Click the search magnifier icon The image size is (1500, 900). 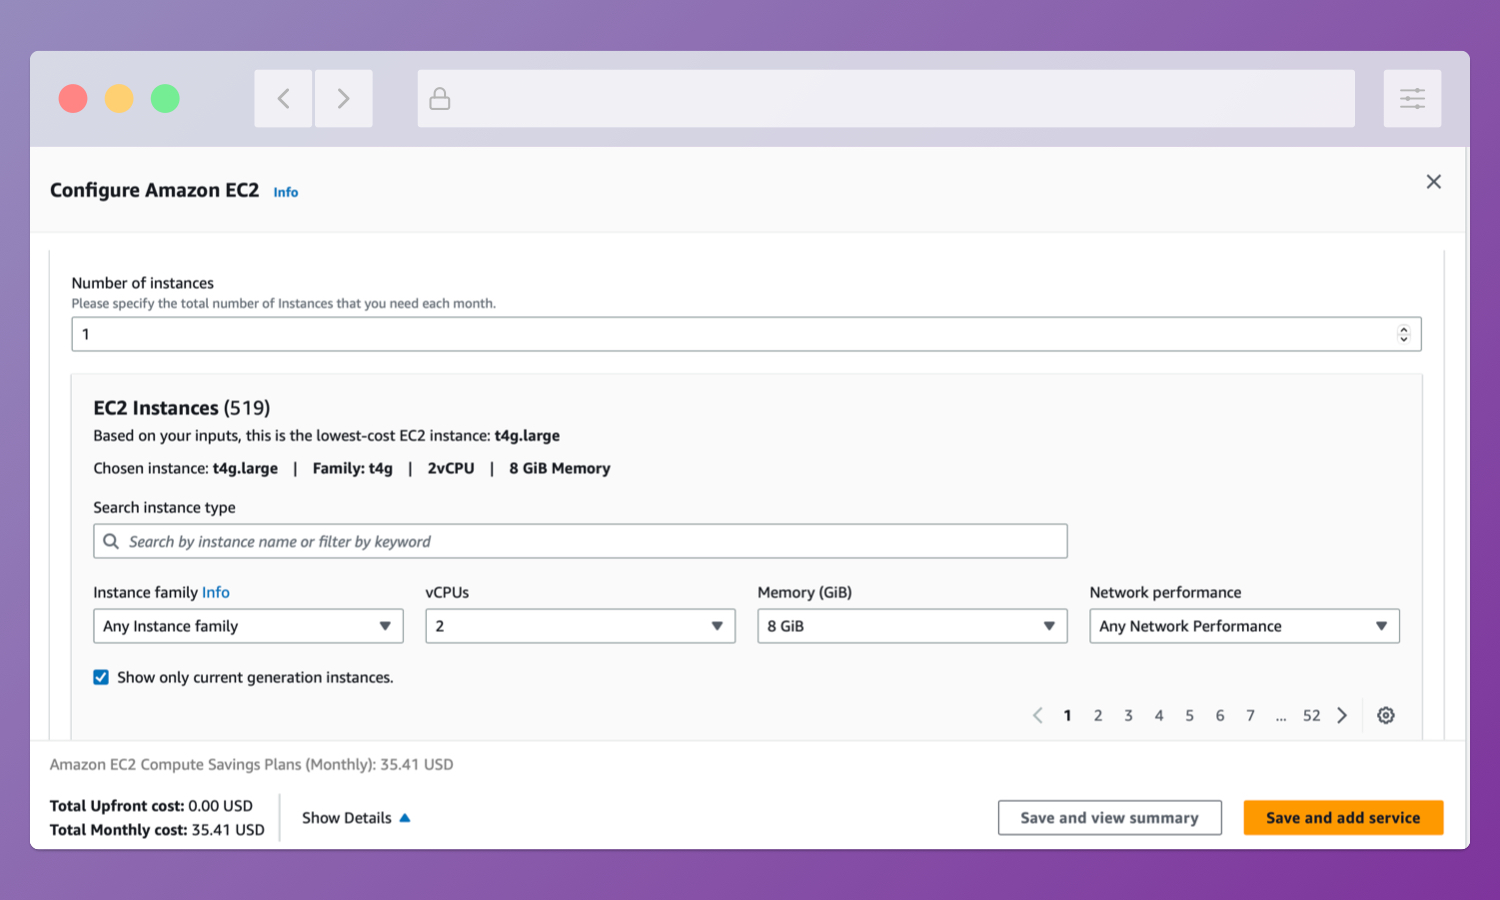click(111, 541)
